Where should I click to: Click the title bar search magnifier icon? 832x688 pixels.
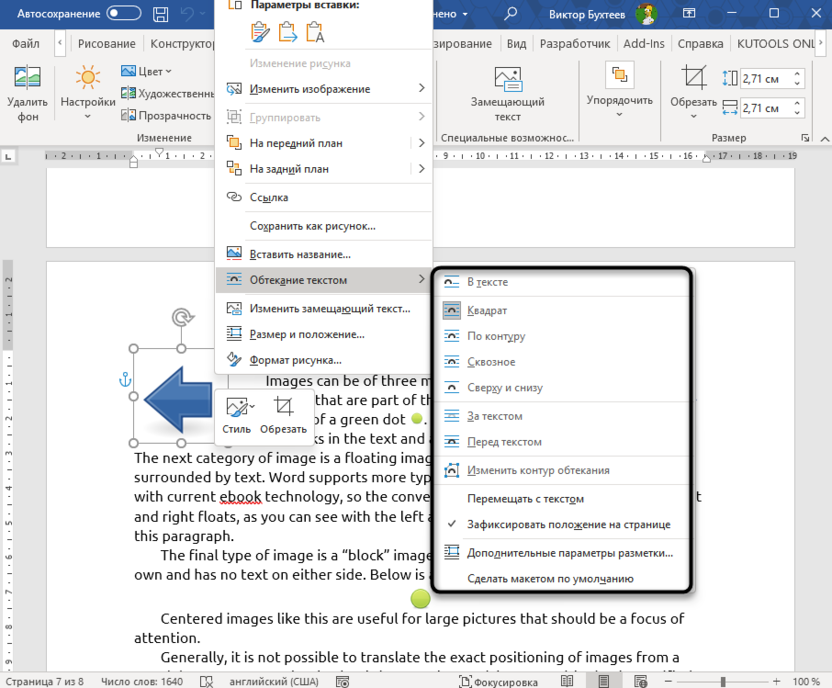pos(510,13)
